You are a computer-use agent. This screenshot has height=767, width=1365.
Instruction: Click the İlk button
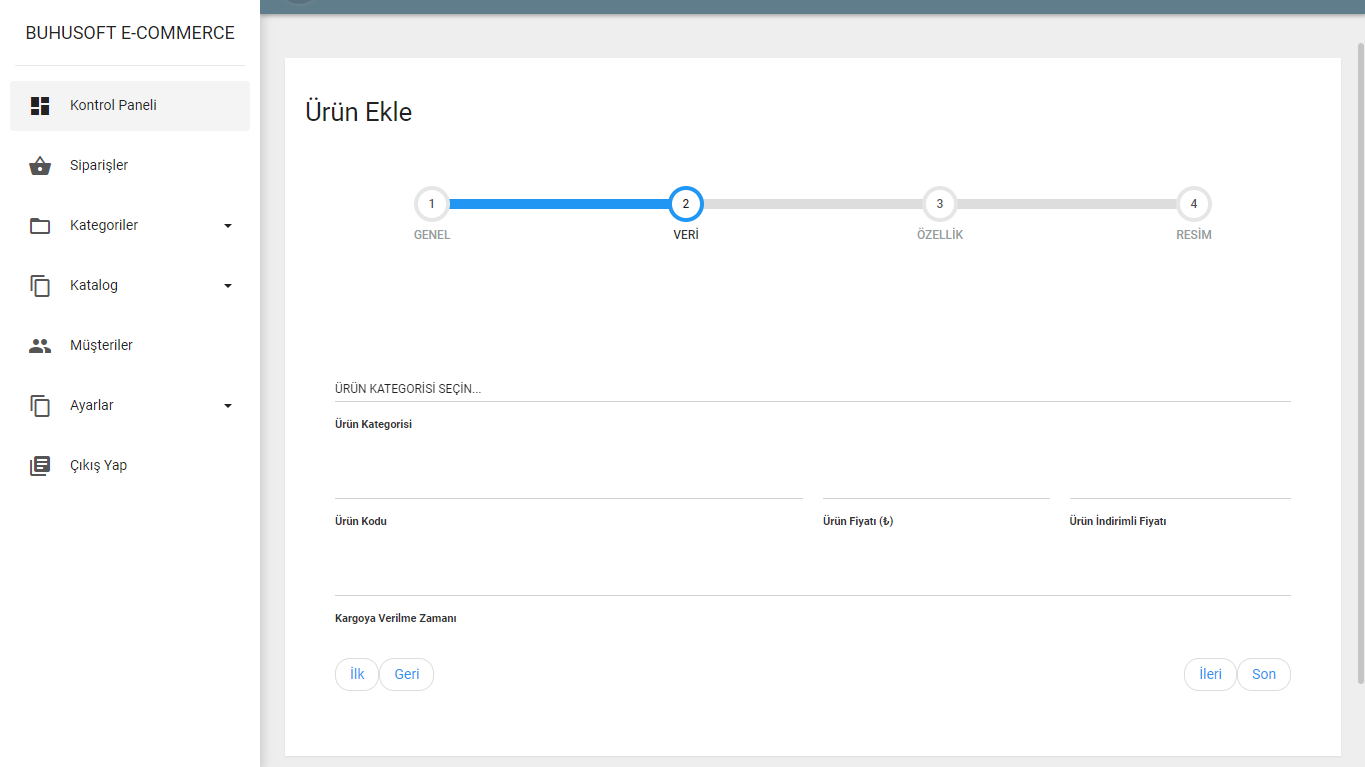(357, 674)
